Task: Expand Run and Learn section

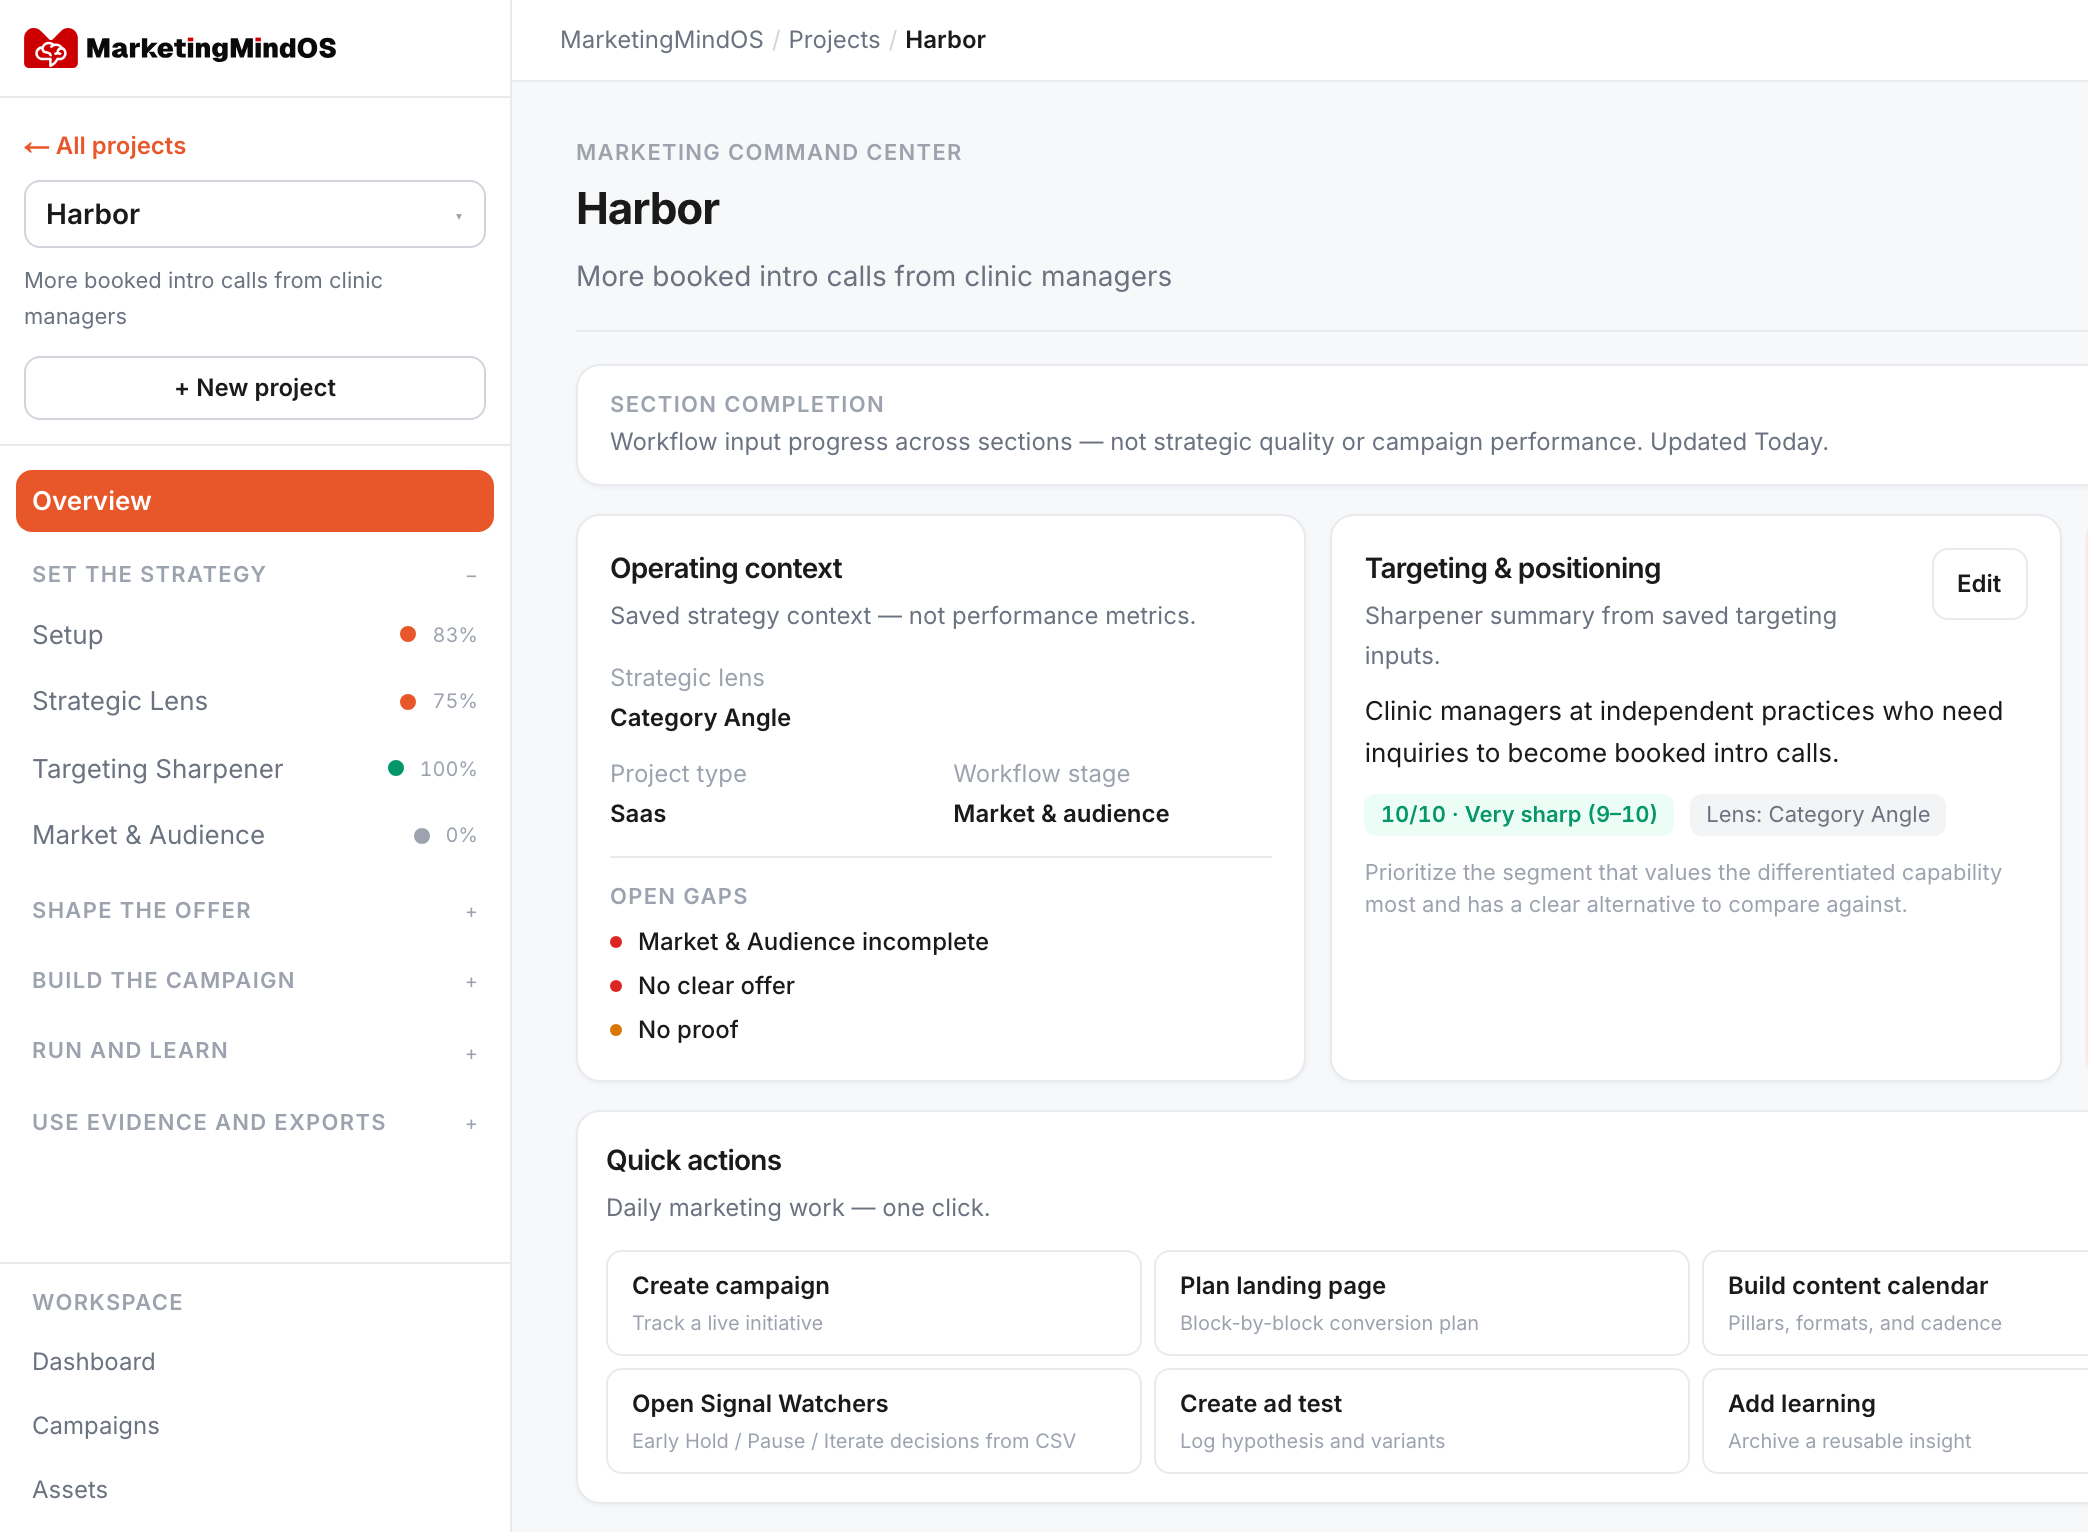Action: [255, 1051]
